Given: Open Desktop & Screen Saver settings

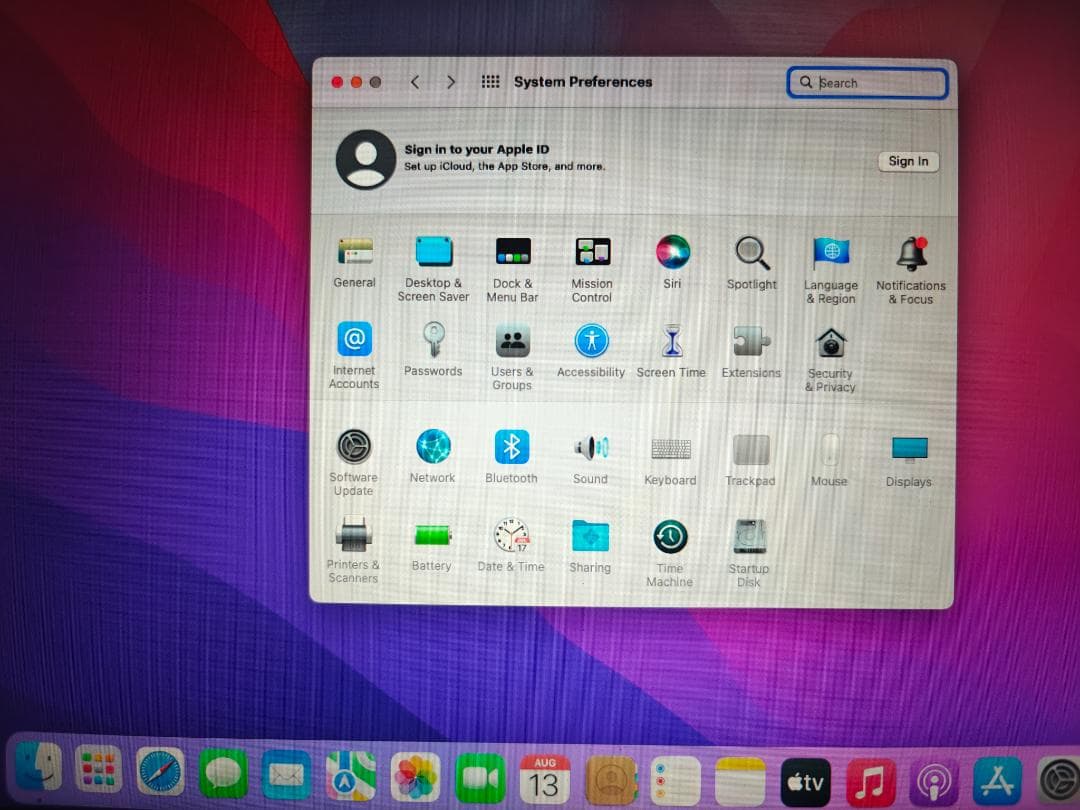Looking at the screenshot, I should (x=432, y=251).
